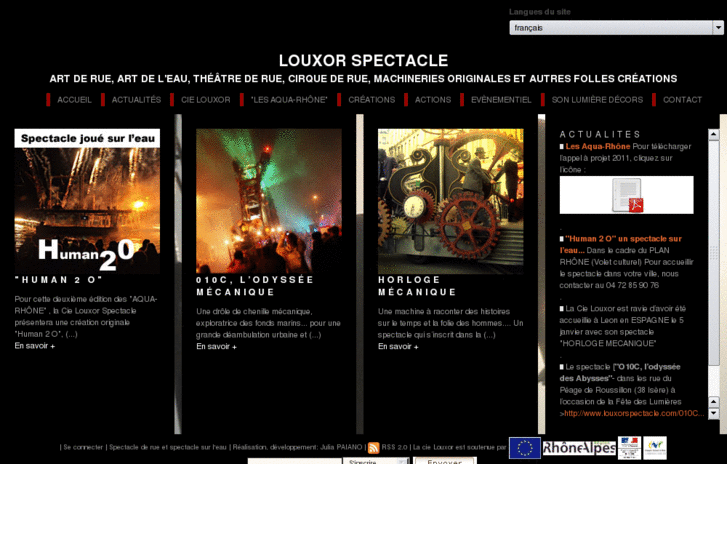The image size is (727, 545).
Task: Open the S'inscrire dropdown
Action: pos(376,462)
